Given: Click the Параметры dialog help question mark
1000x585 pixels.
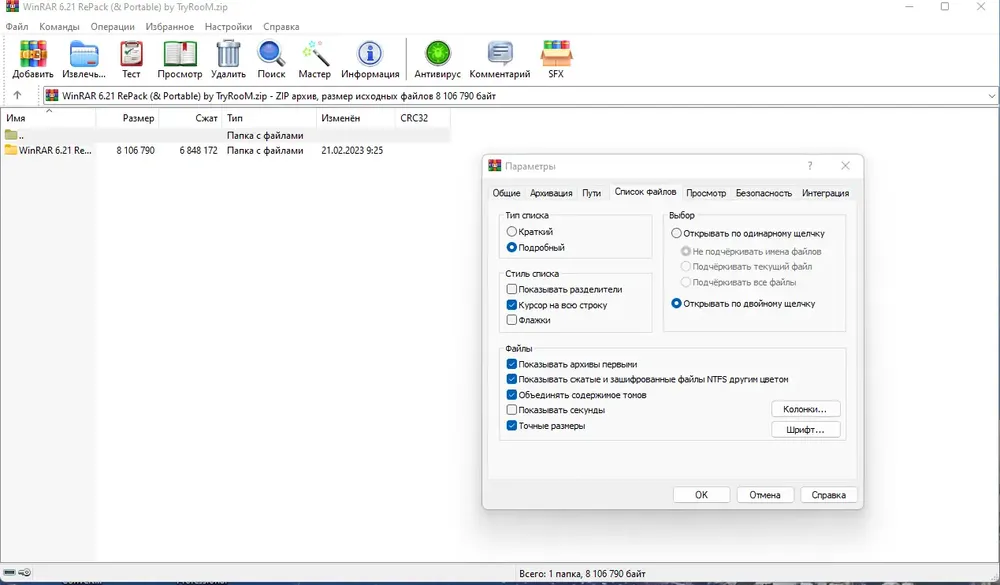Looking at the screenshot, I should click(810, 166).
